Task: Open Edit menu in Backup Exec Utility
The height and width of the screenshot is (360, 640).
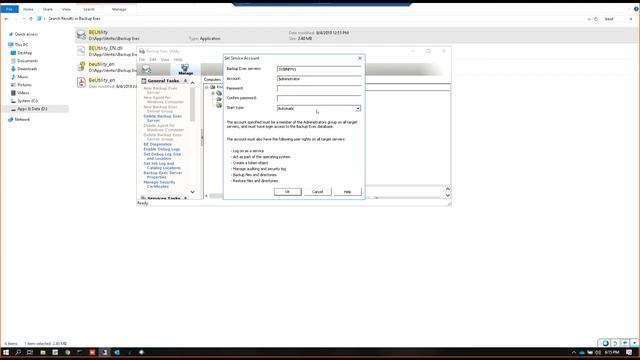Action: [153, 60]
